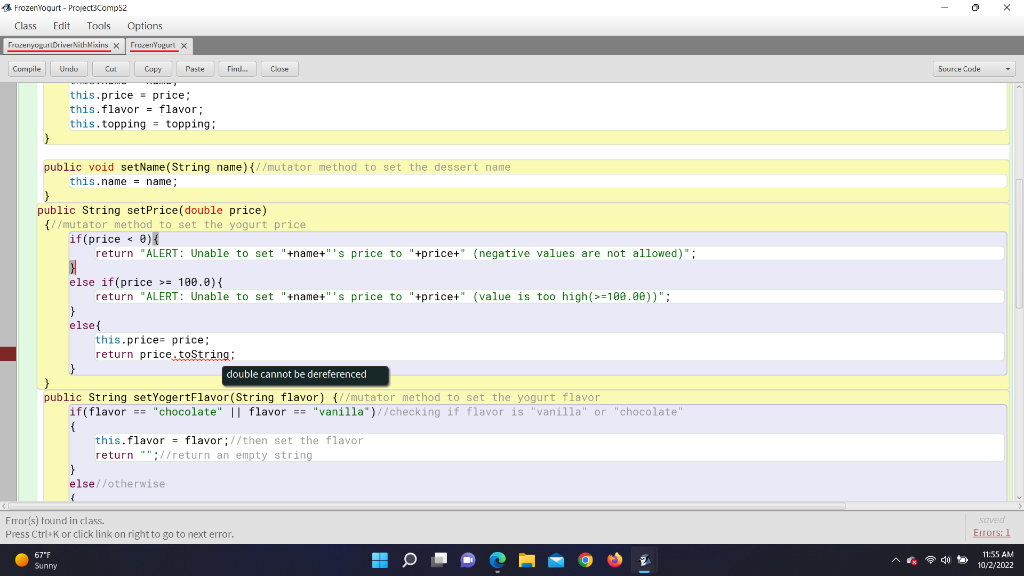
Task: Switch to FrozenyogurtDriverNithMixins tab
Action: click(x=59, y=46)
